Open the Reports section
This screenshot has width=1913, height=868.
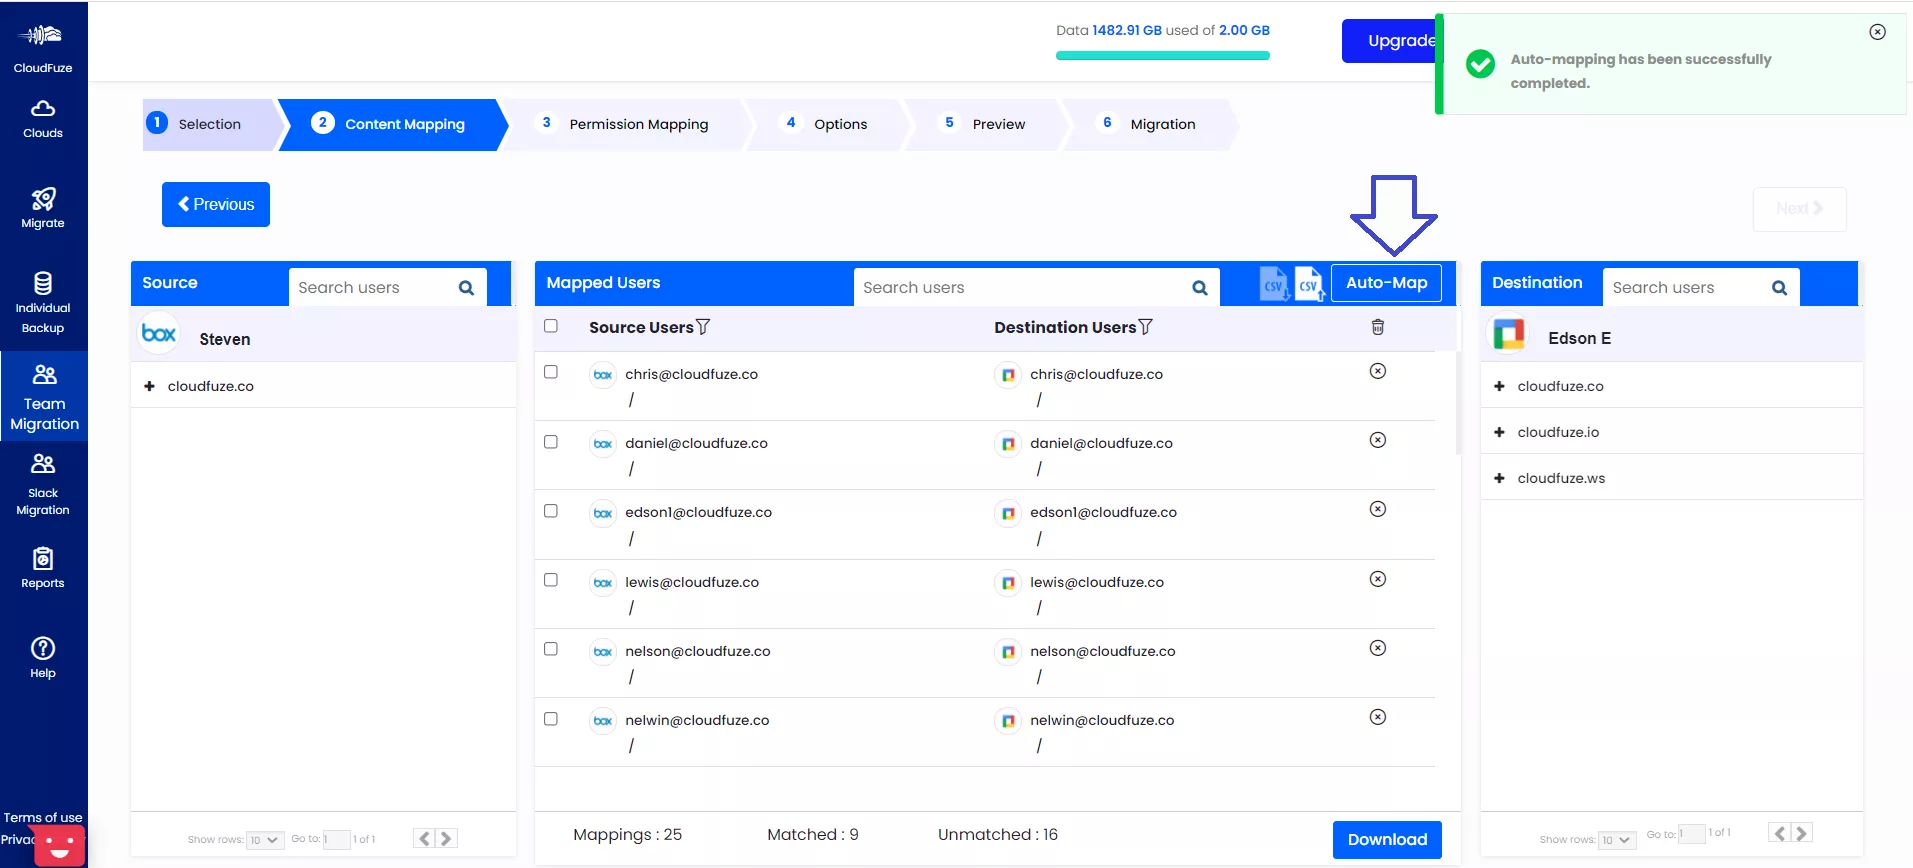[43, 568]
